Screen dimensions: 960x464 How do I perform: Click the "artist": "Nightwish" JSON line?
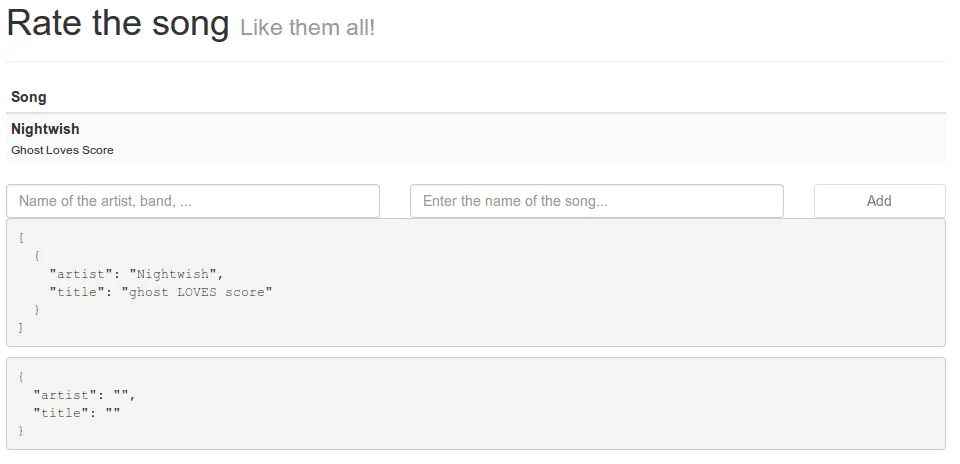tap(137, 274)
